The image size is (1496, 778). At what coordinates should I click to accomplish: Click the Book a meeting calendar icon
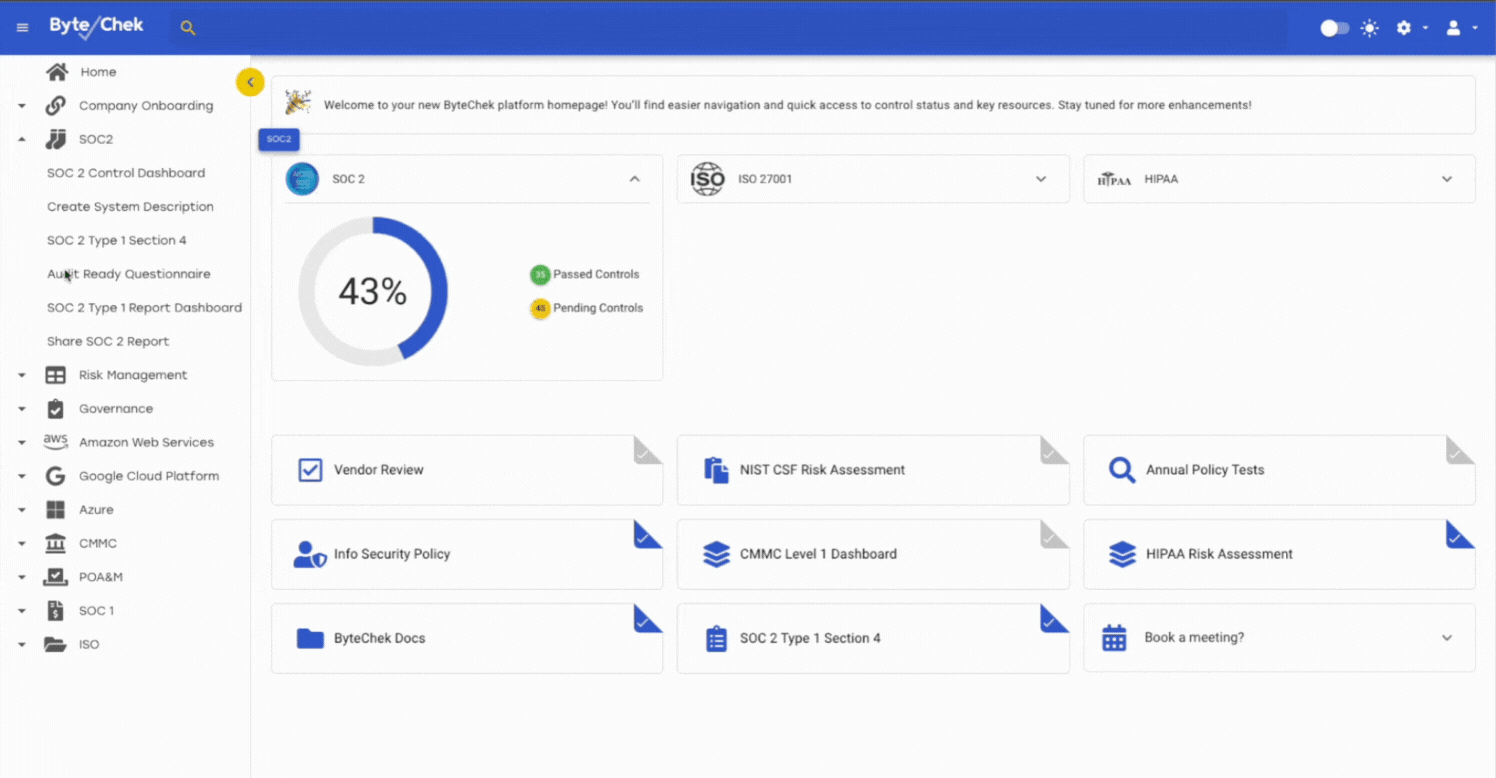pyautogui.click(x=1114, y=638)
